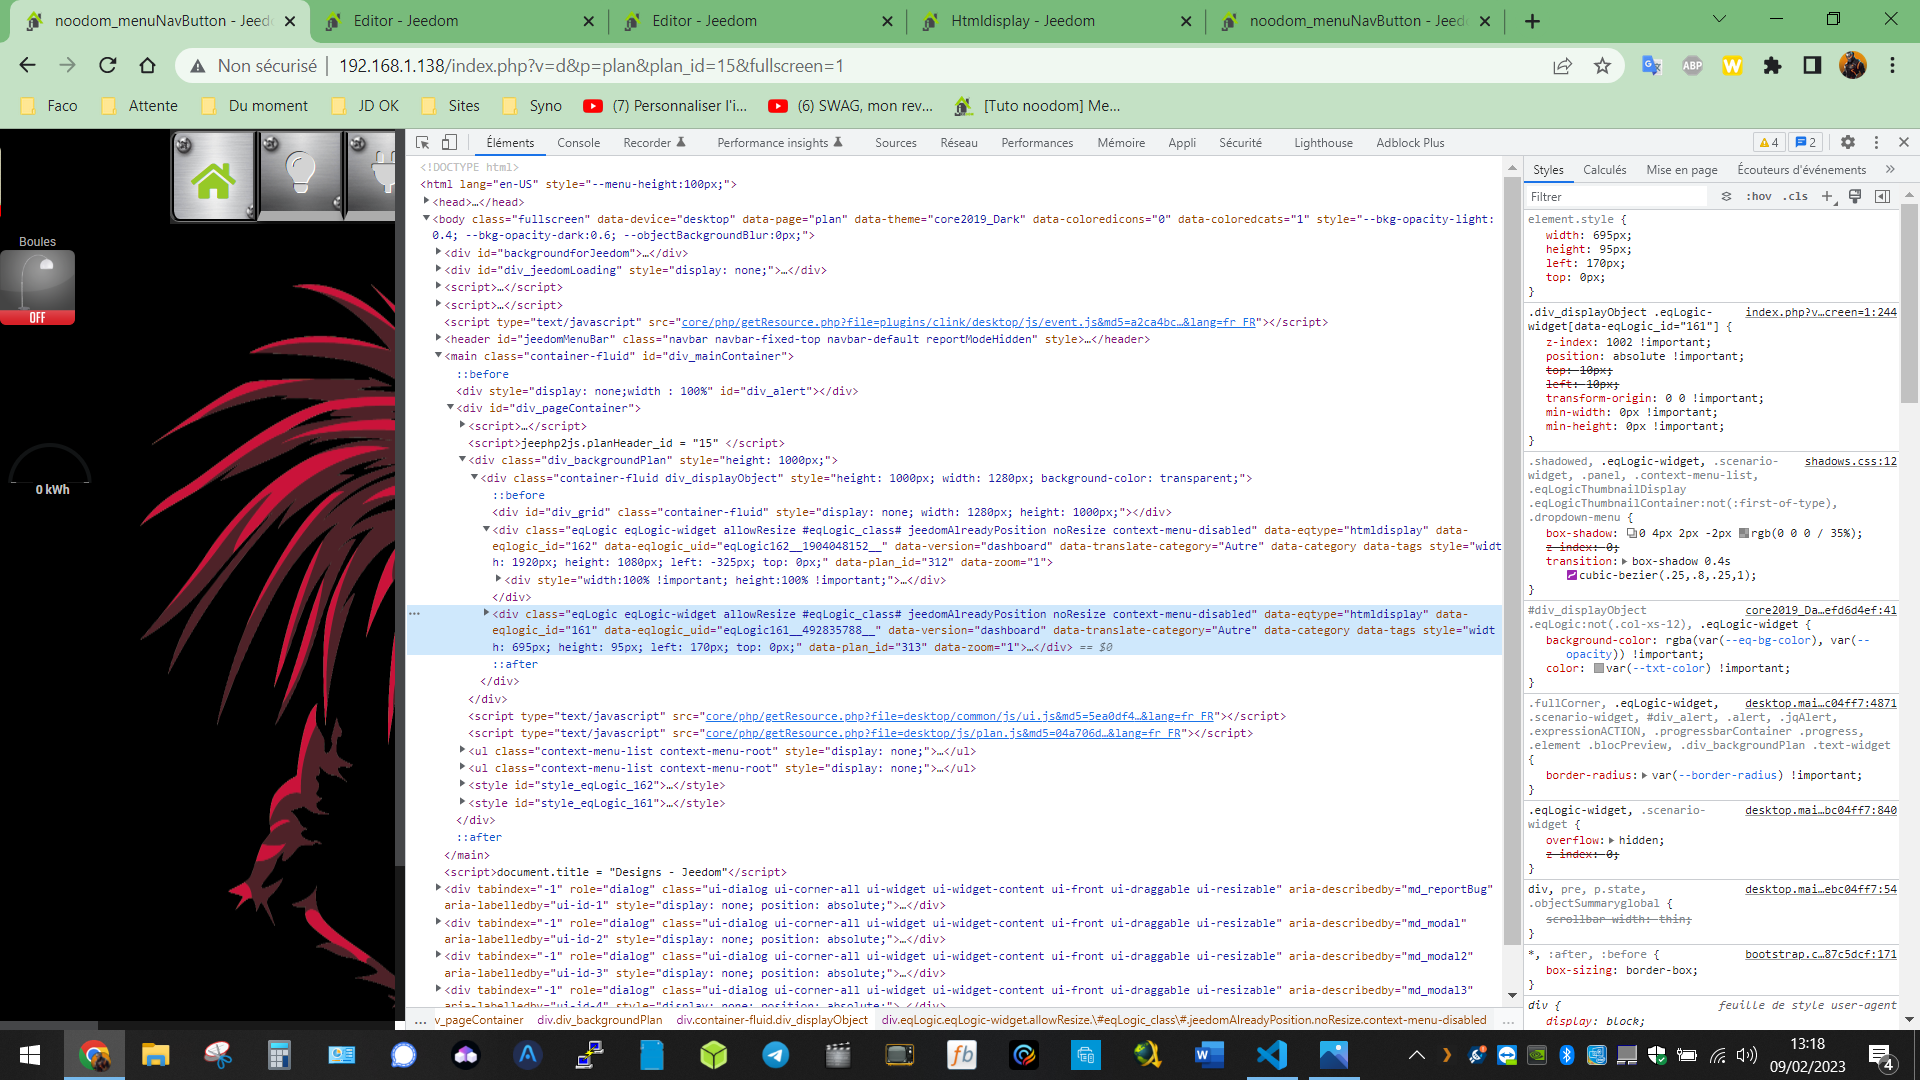Image resolution: width=1920 pixels, height=1080 pixels.
Task: Open the ui.js script source link
Action: pyautogui.click(x=959, y=716)
